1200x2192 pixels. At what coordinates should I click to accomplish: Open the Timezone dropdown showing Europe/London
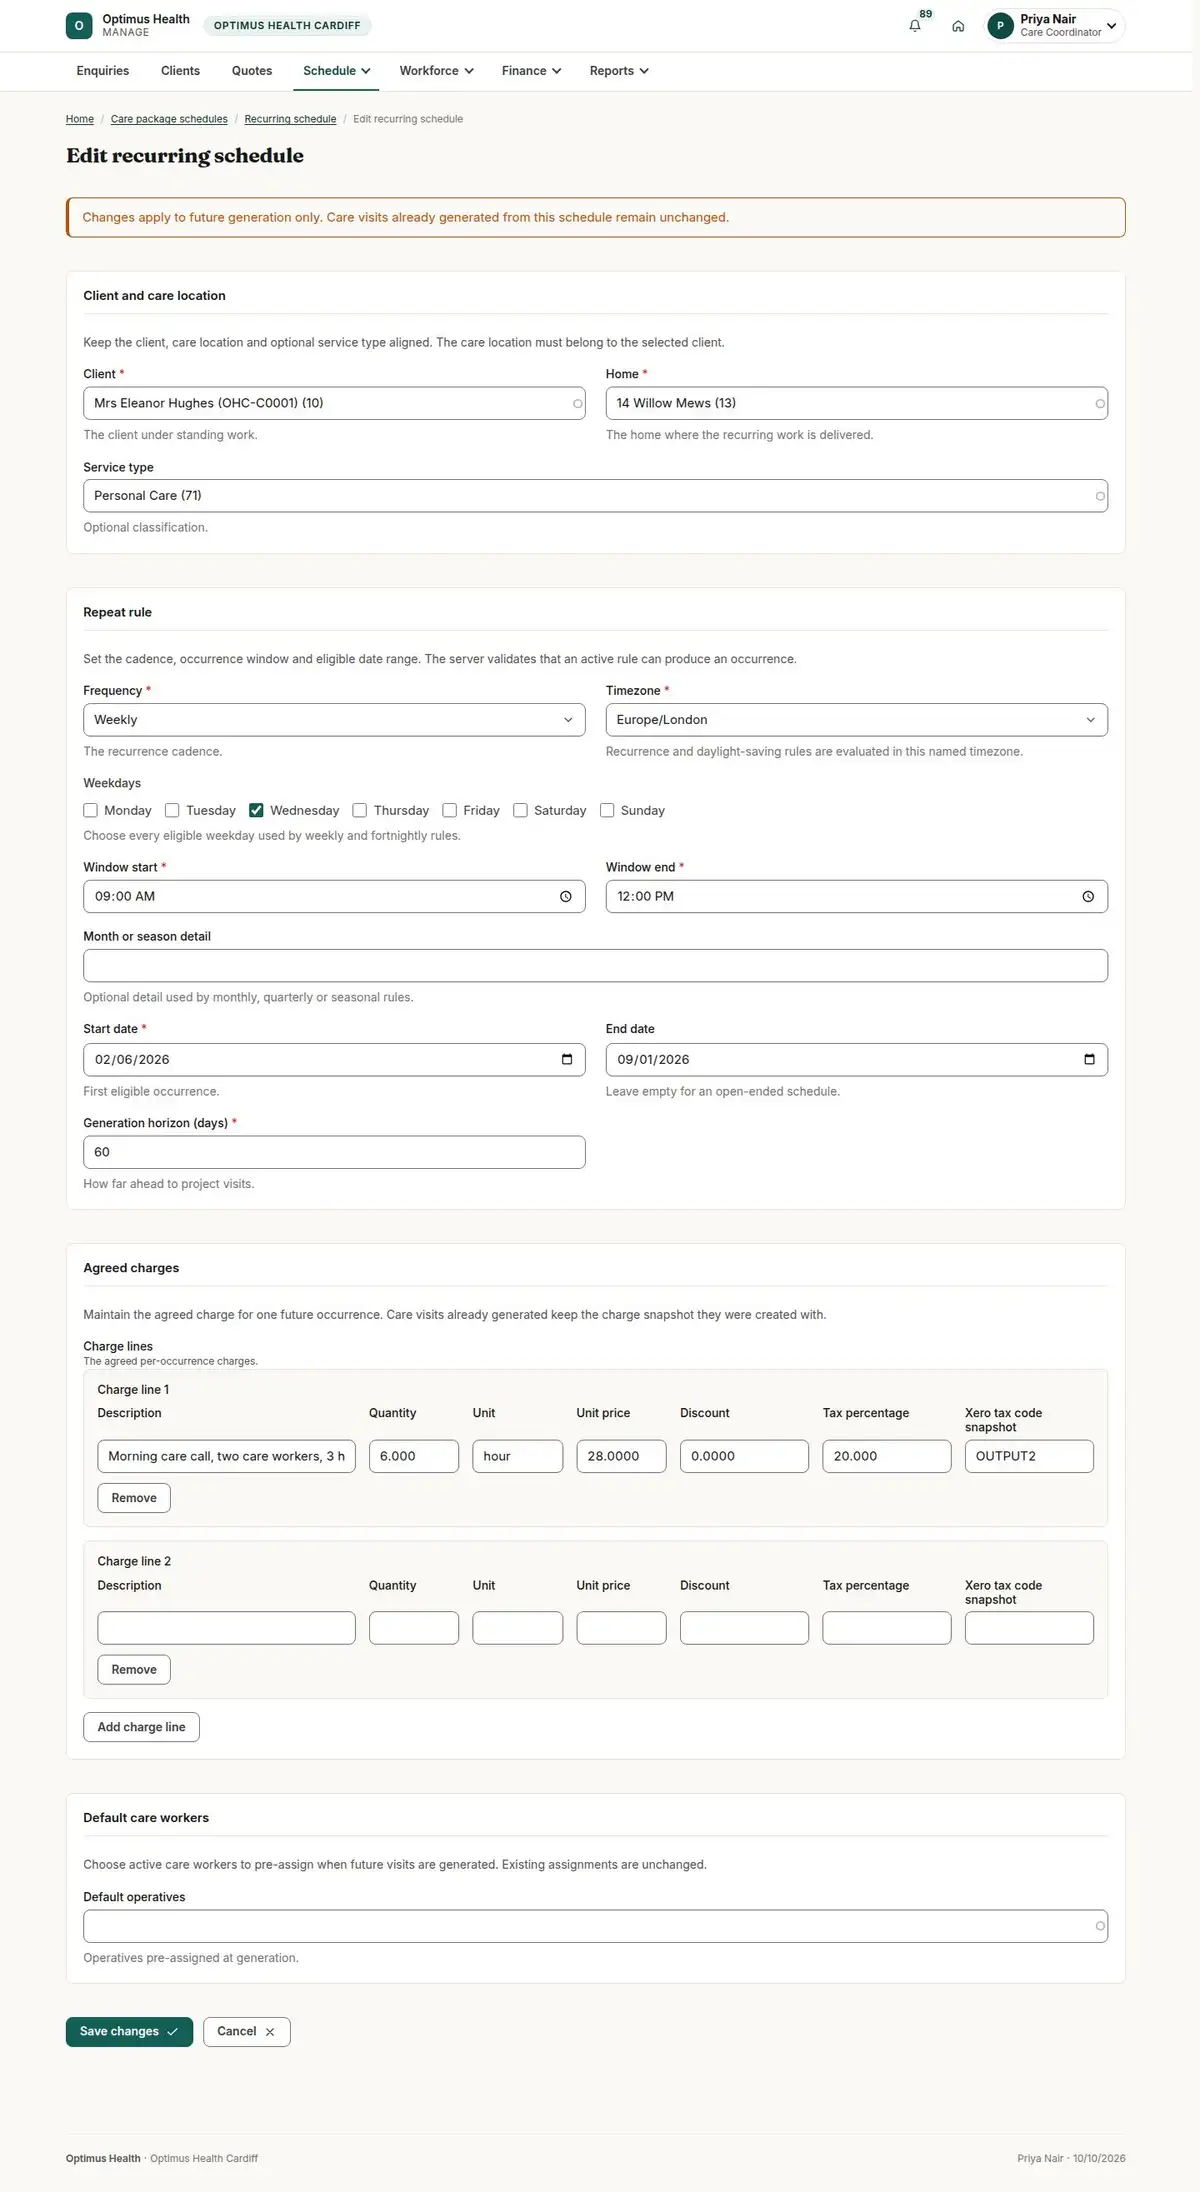pyautogui.click(x=856, y=720)
